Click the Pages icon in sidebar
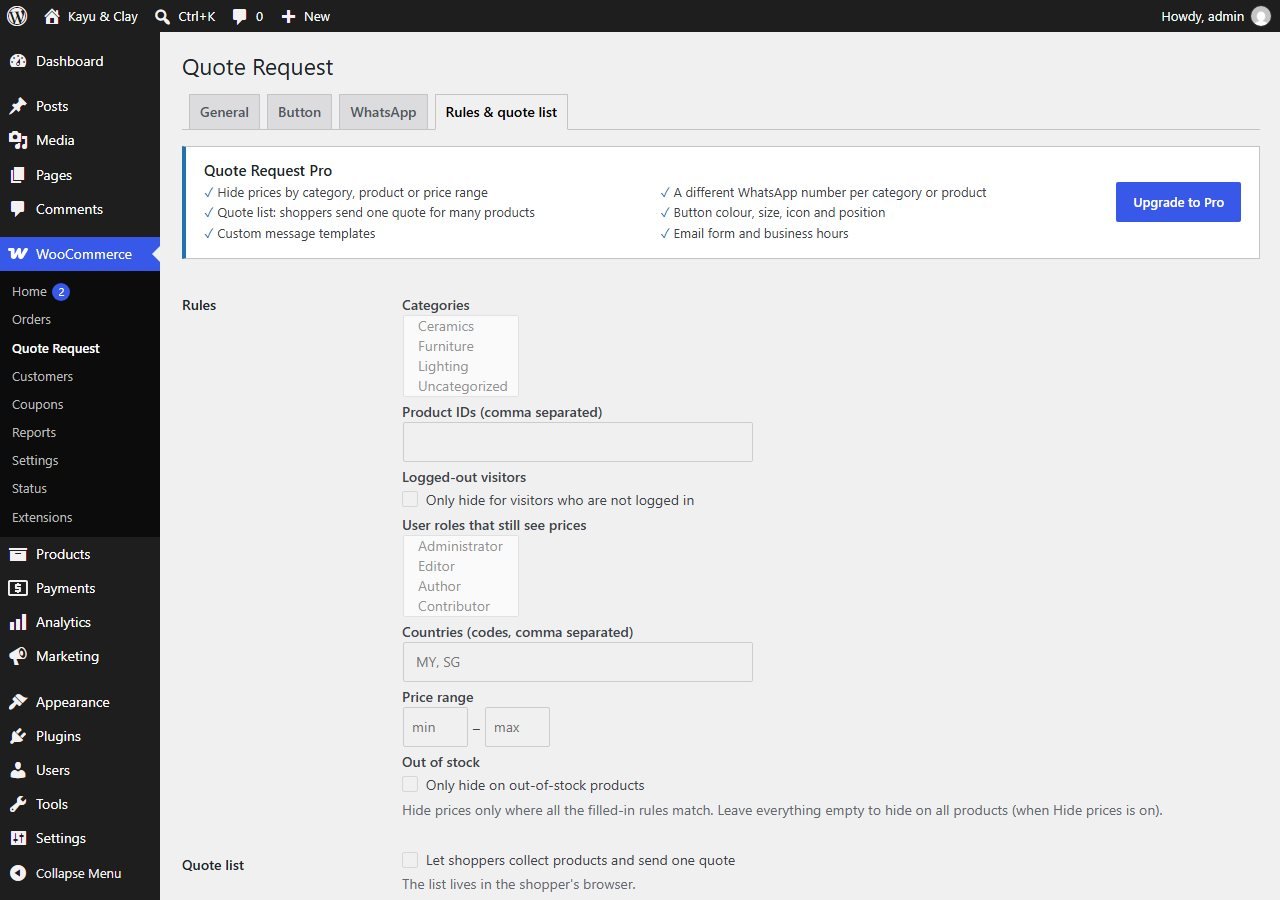The height and width of the screenshot is (900, 1280). (x=18, y=175)
